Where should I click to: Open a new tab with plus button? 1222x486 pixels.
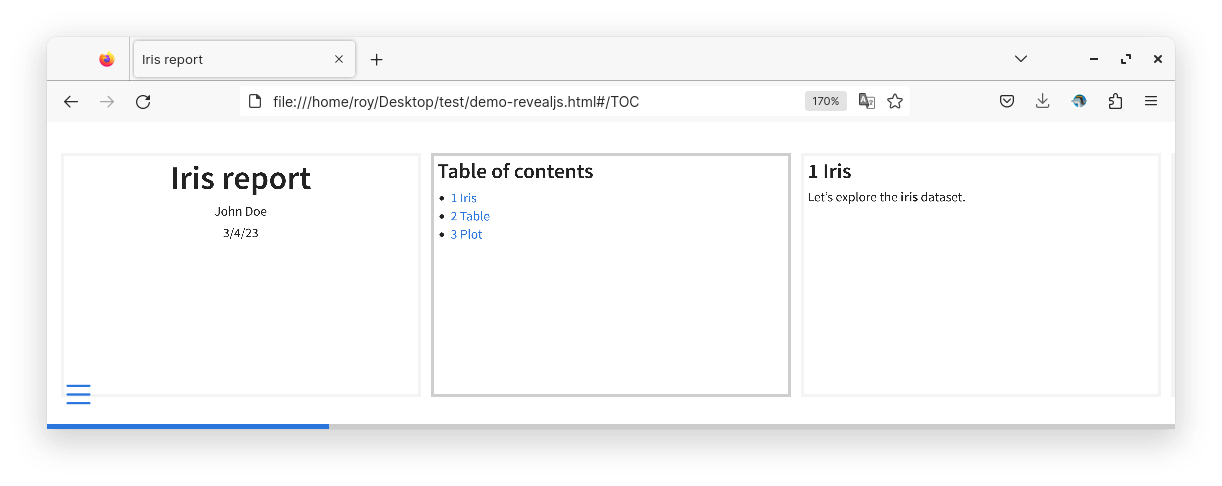click(376, 59)
